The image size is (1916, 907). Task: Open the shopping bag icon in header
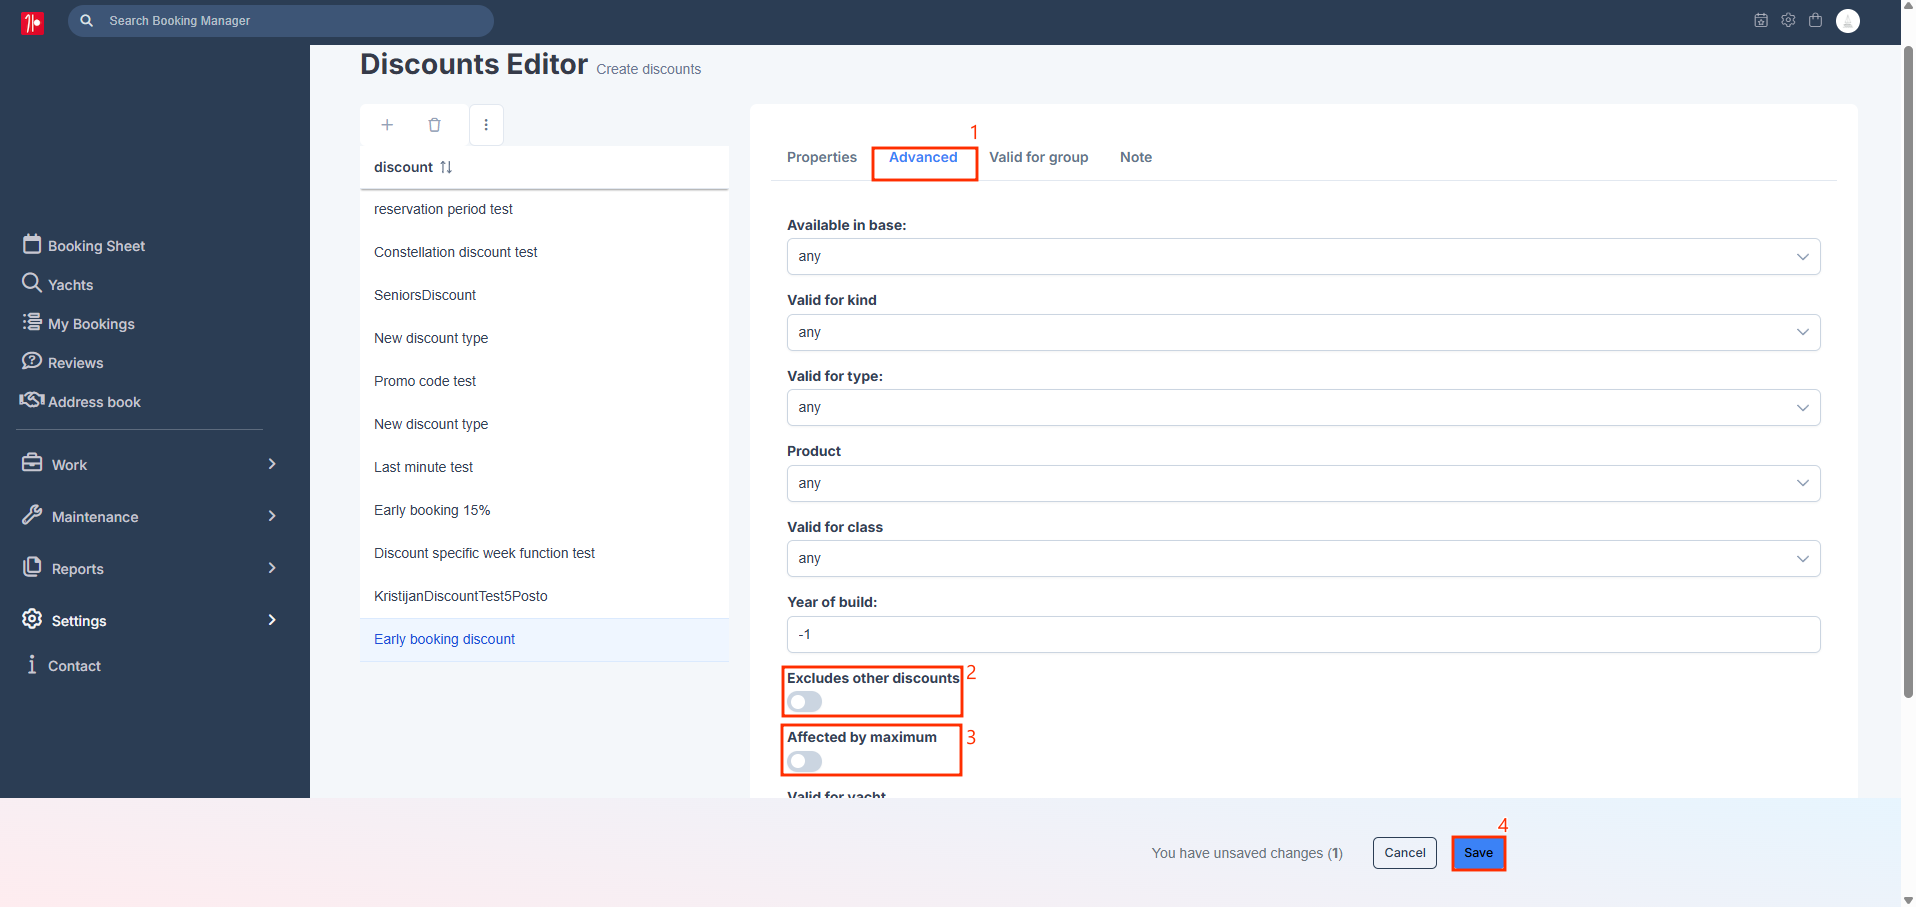[1815, 20]
